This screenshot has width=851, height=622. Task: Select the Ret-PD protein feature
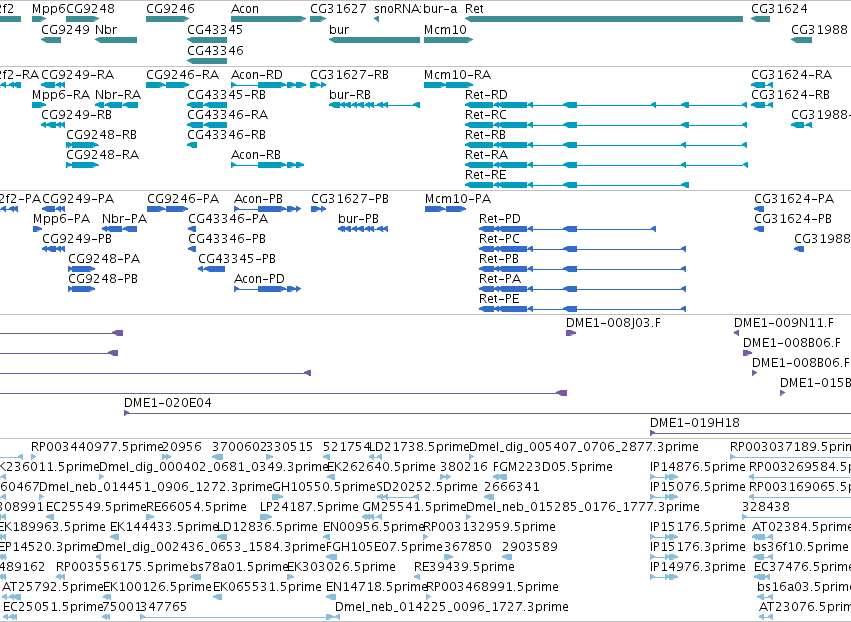click(x=568, y=229)
